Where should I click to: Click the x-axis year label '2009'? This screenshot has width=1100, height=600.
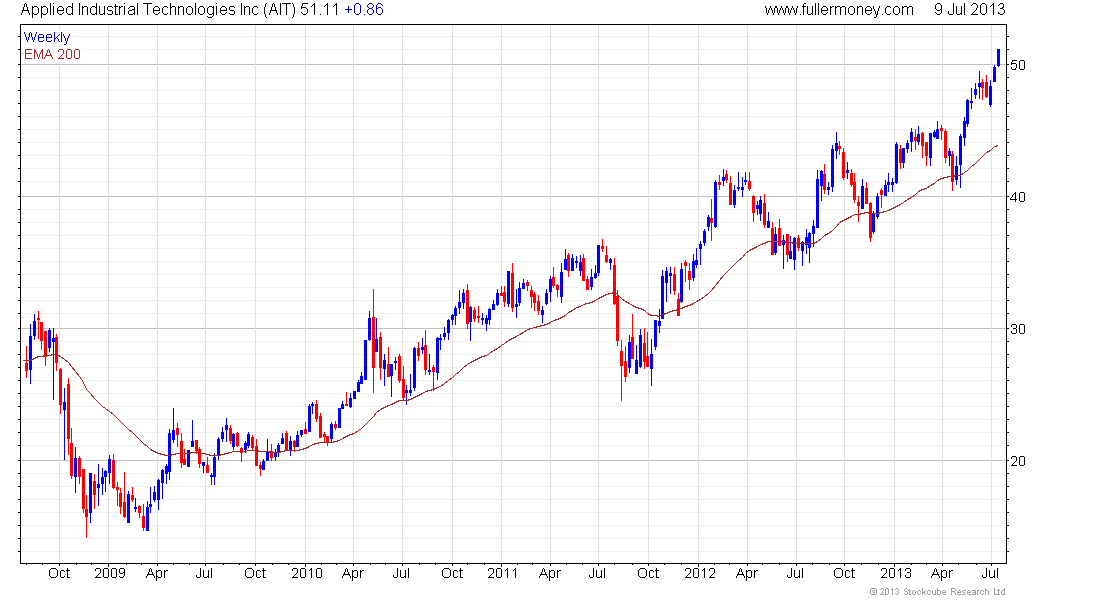[x=109, y=573]
